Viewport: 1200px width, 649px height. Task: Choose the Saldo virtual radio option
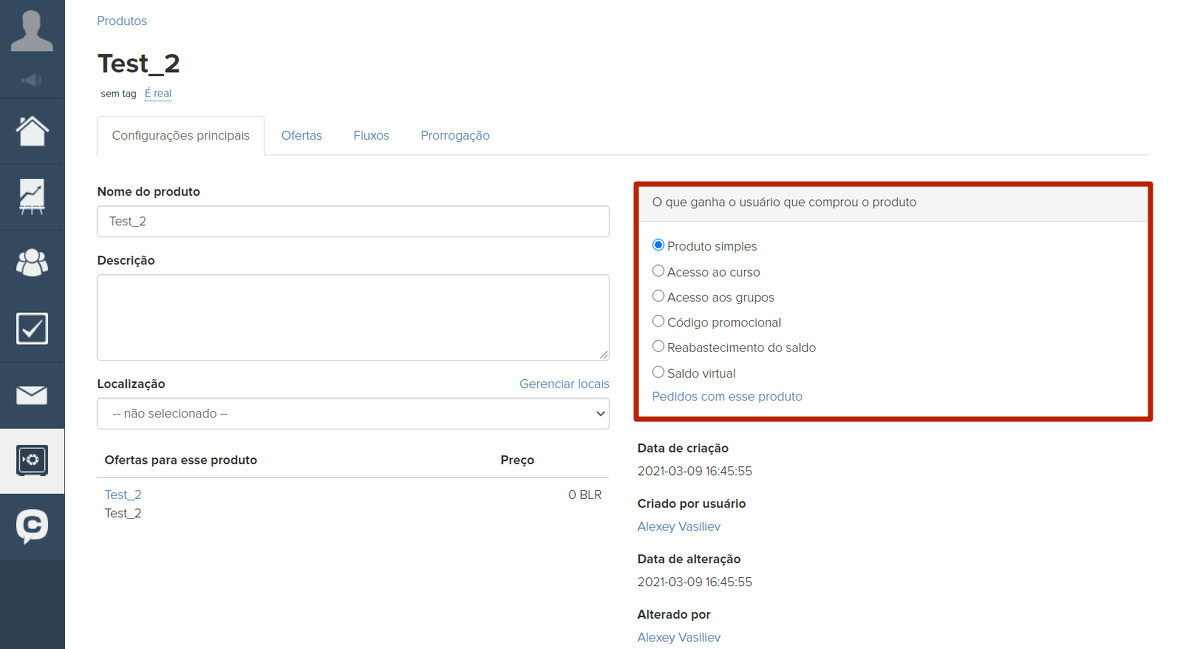[658, 372]
